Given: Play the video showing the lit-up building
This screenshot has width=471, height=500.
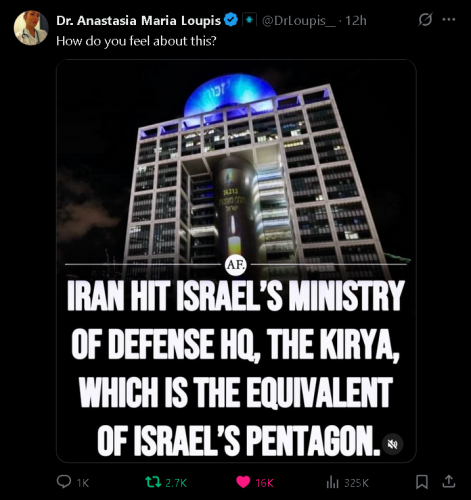Looking at the screenshot, I should 236,261.
